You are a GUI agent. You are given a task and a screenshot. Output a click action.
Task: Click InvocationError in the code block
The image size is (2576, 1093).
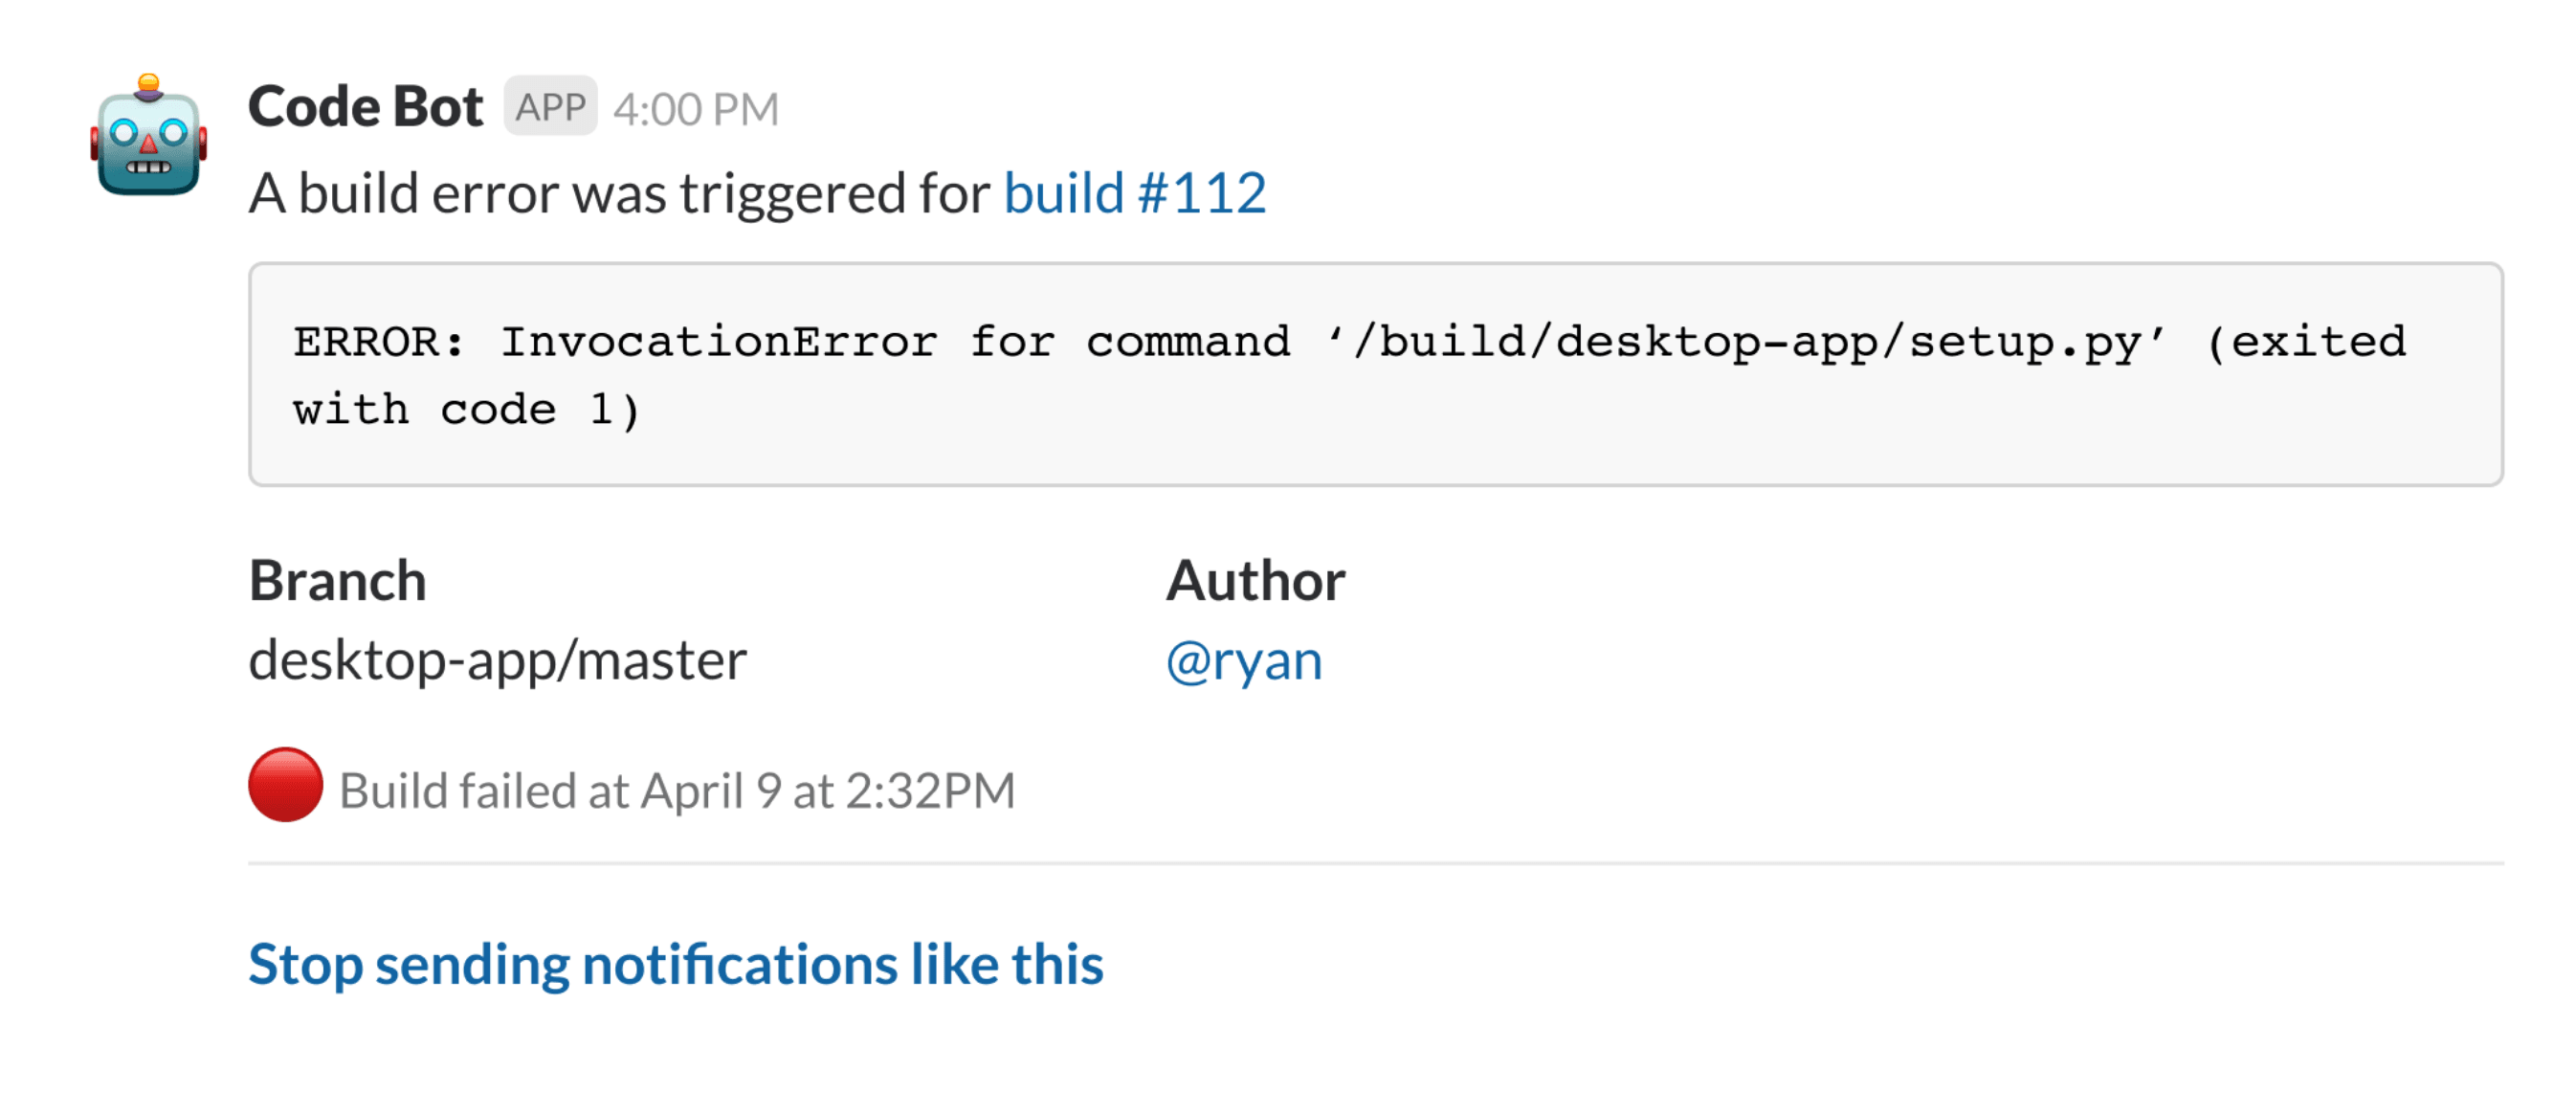click(719, 342)
